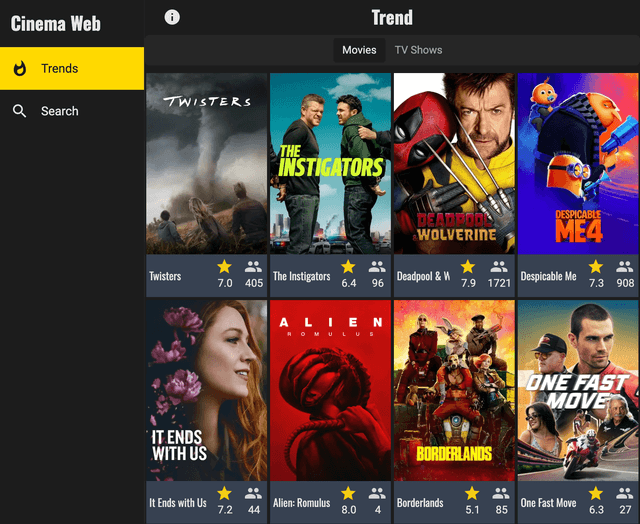
Task: Click the info icon in the header
Action: pyautogui.click(x=172, y=17)
